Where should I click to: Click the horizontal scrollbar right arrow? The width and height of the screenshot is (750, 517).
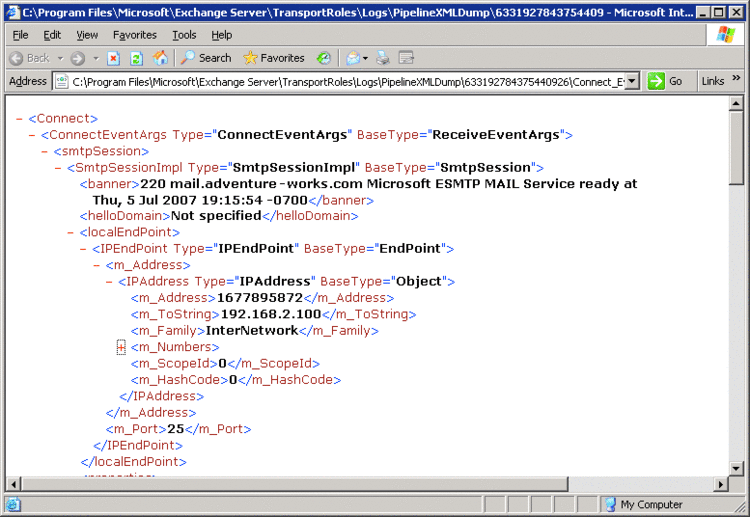[721, 484]
